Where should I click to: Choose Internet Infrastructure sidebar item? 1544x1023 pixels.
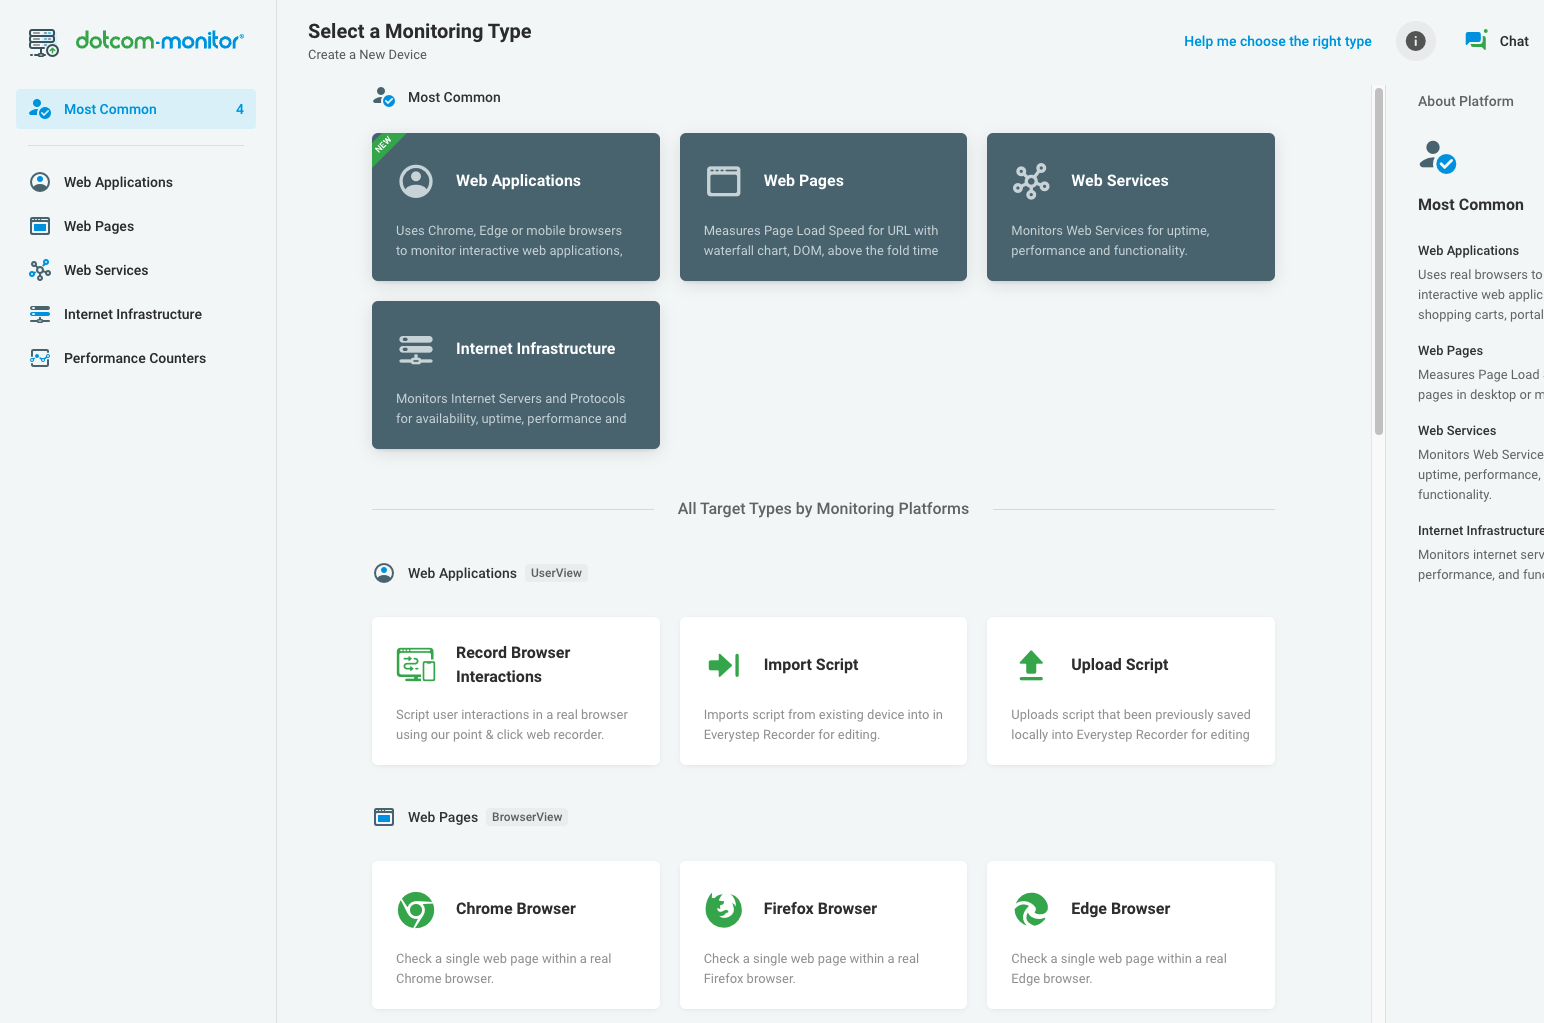(x=133, y=314)
